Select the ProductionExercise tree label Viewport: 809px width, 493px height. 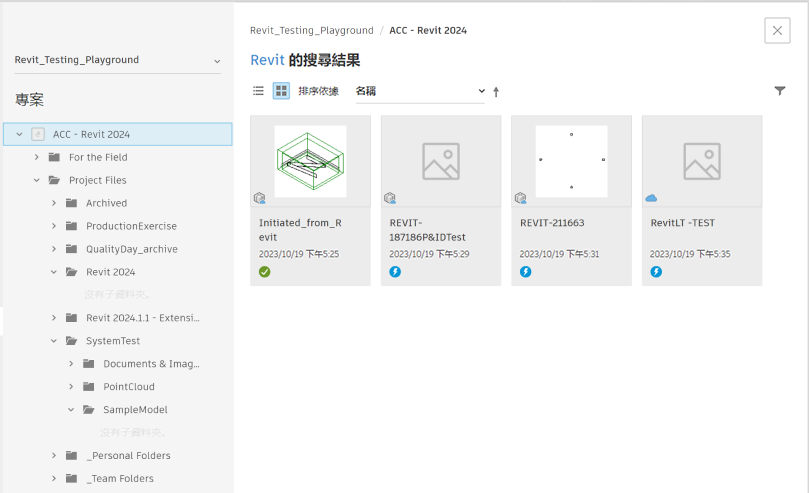coord(131,226)
